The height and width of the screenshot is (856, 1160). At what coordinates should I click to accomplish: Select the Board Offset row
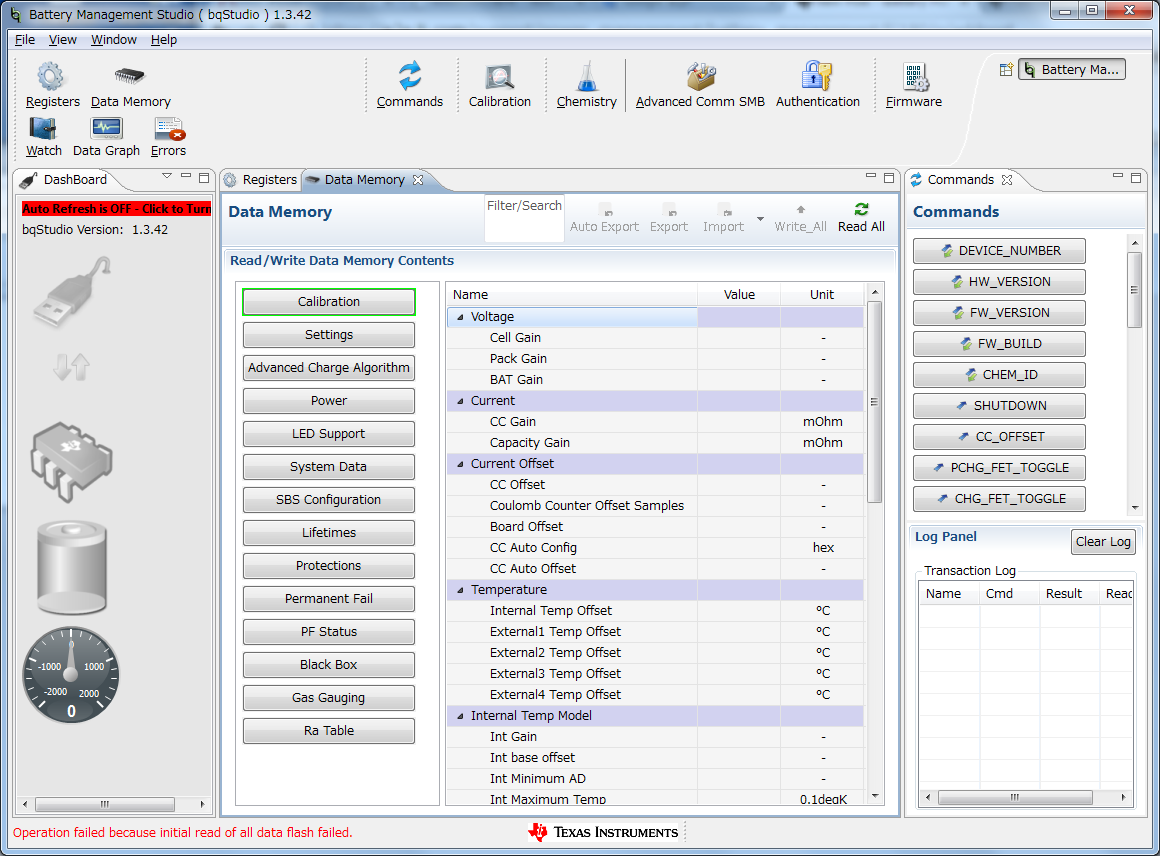pyautogui.click(x=655, y=527)
